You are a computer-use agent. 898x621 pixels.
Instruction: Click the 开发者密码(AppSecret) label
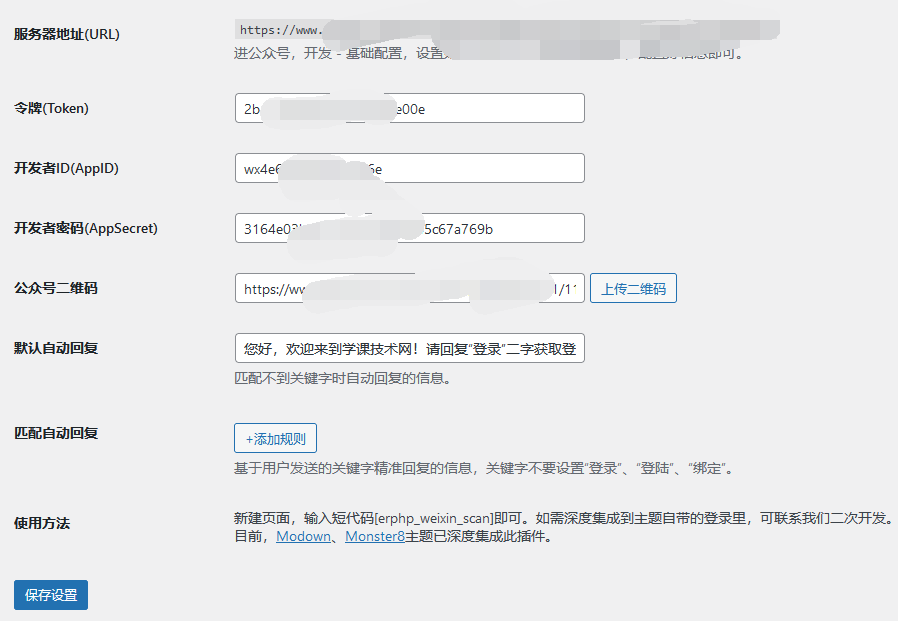click(x=83, y=228)
